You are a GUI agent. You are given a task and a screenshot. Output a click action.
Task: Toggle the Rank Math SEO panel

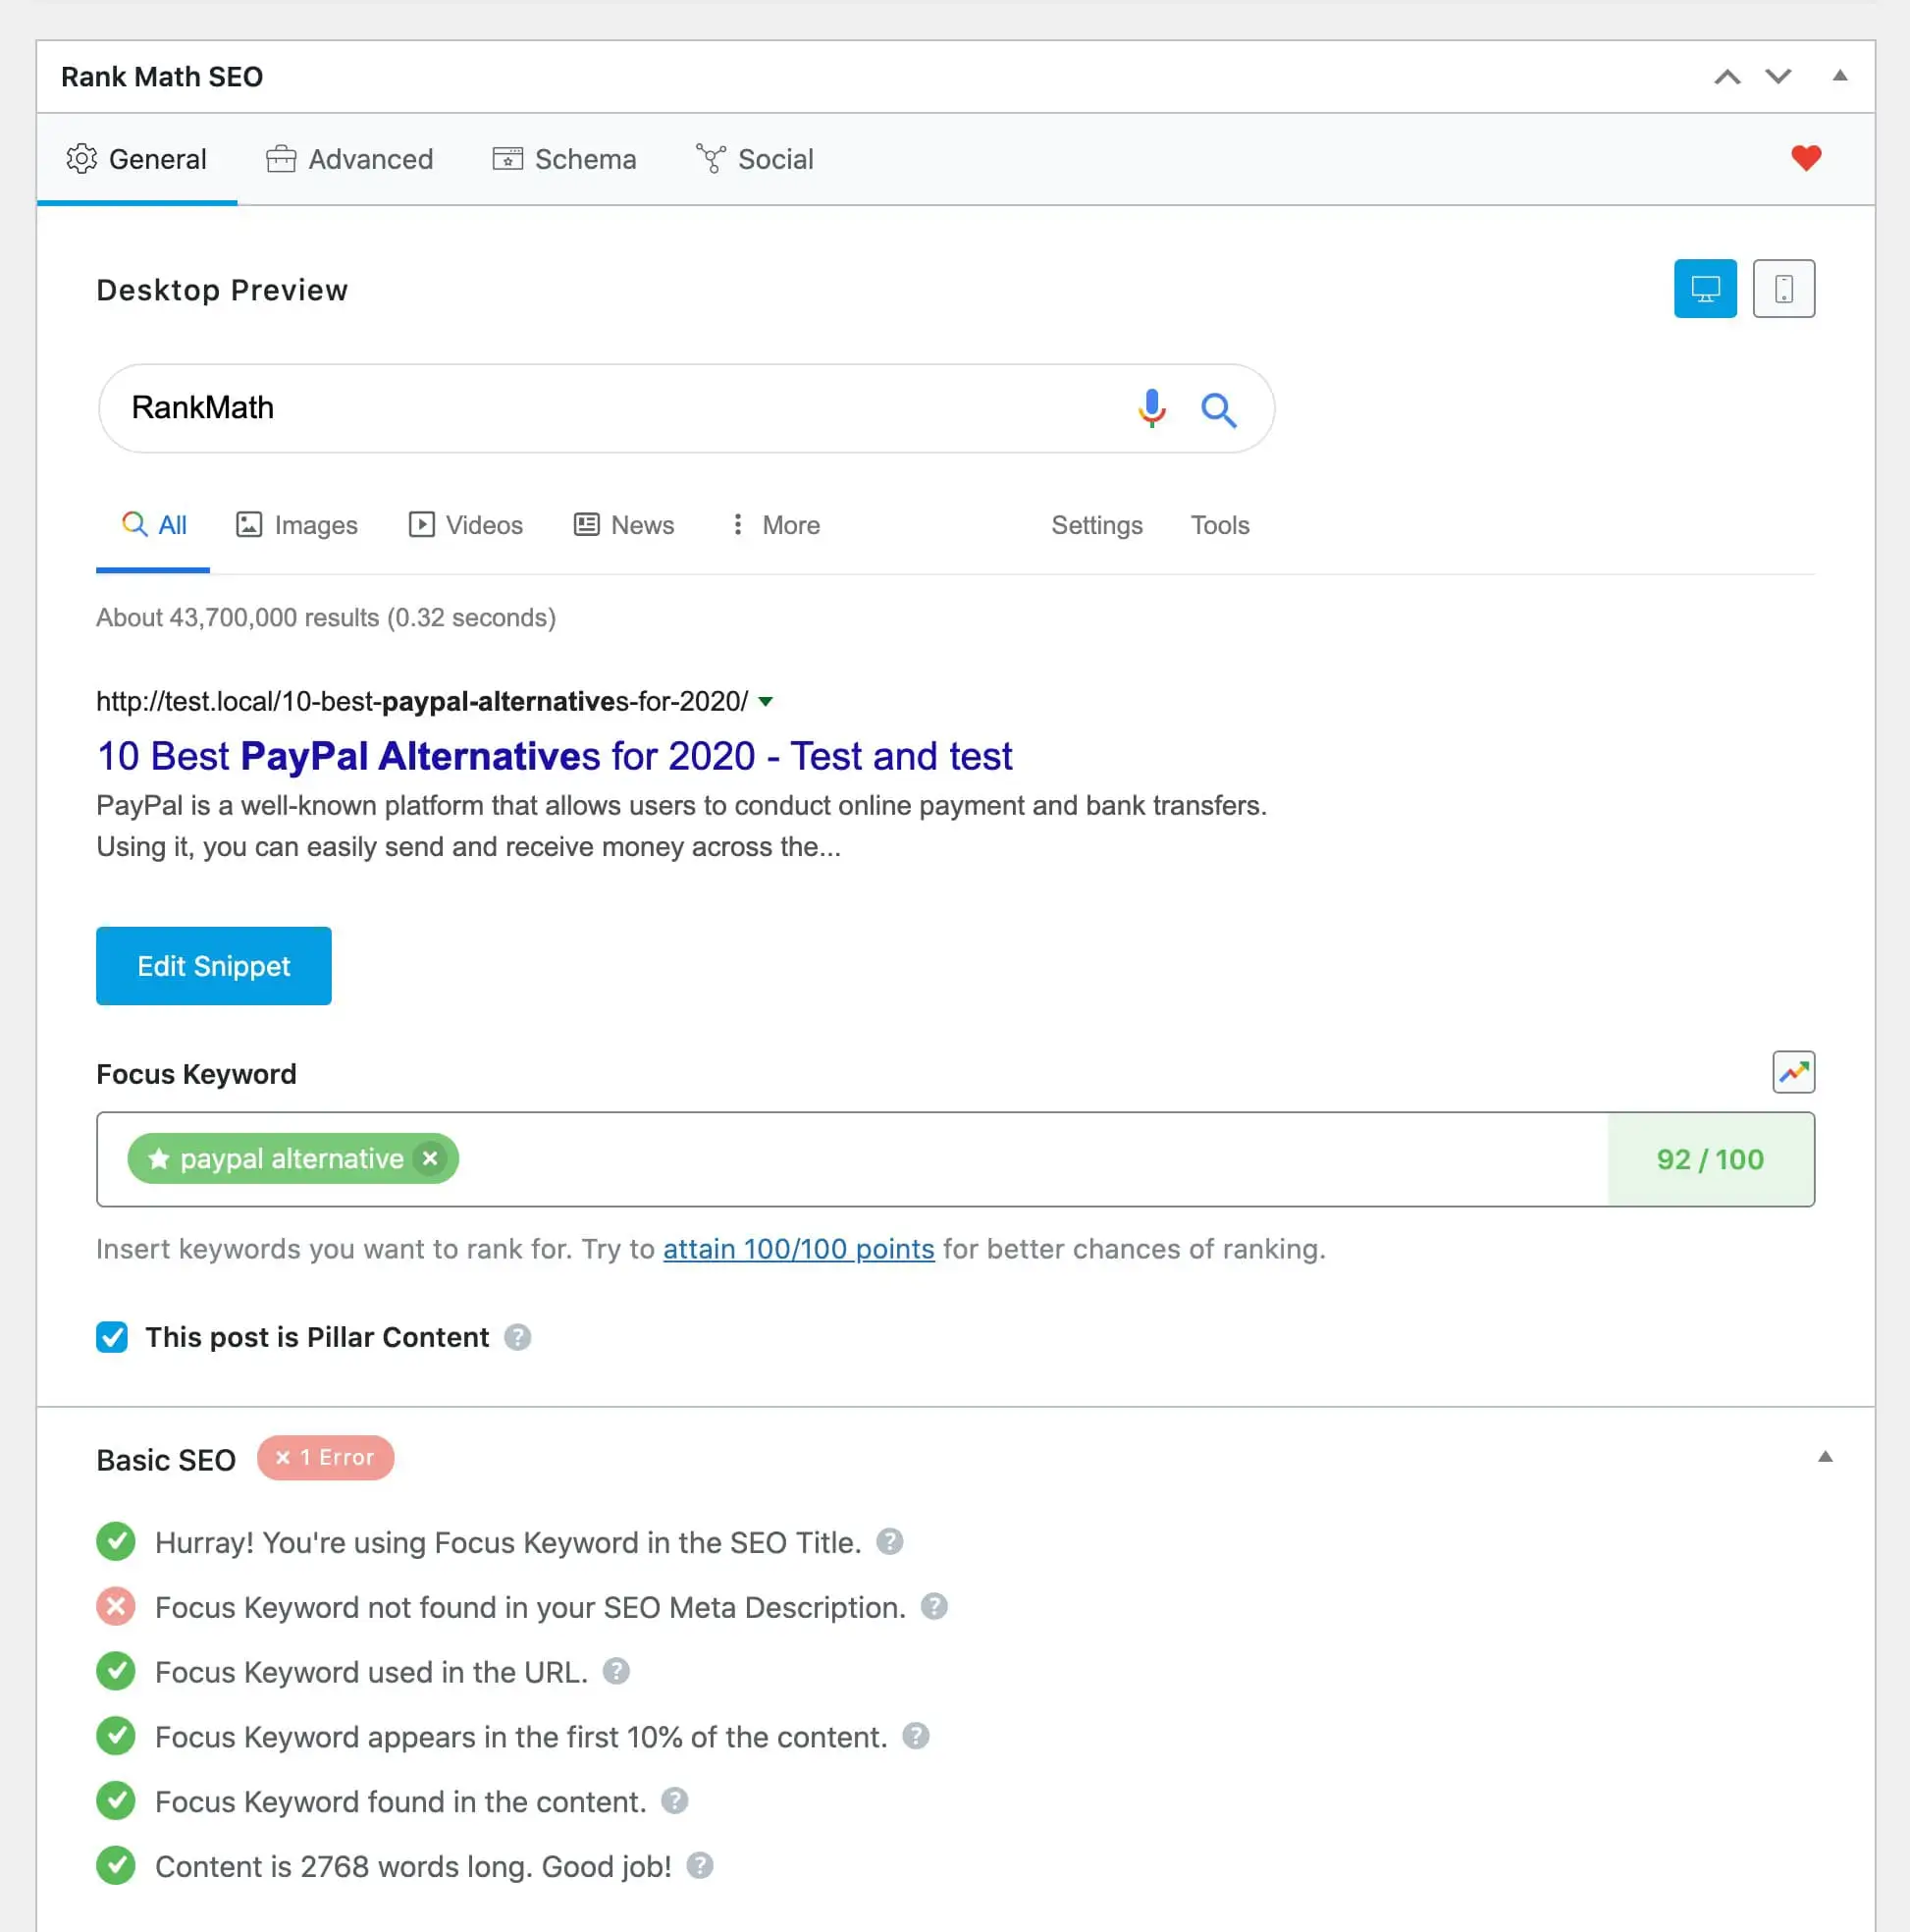pos(1839,76)
